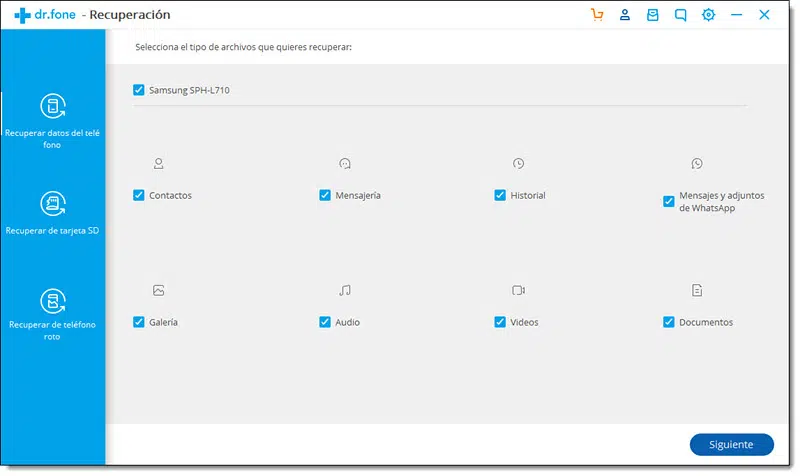Click the Historial clock icon
Image resolution: width=800 pixels, height=476 pixels.
pyautogui.click(x=518, y=163)
